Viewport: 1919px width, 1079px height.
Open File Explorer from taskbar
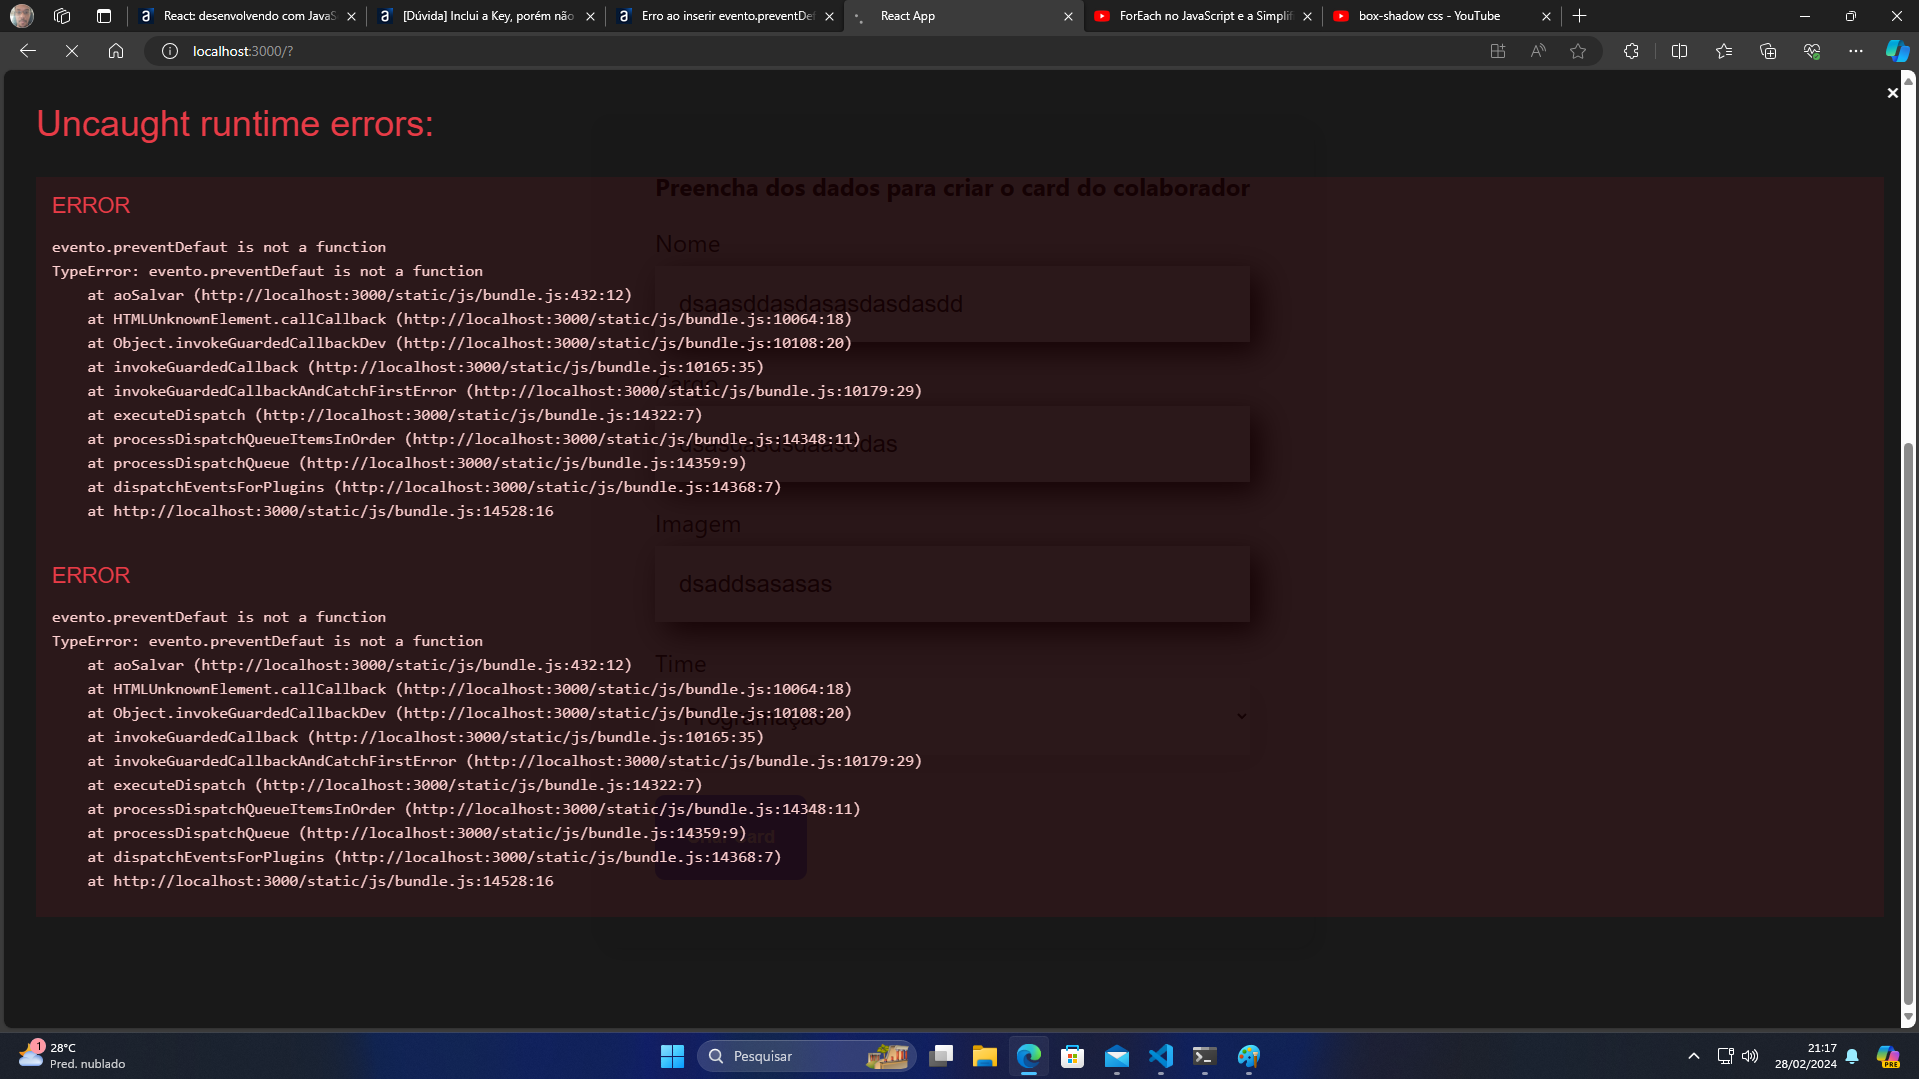(985, 1056)
